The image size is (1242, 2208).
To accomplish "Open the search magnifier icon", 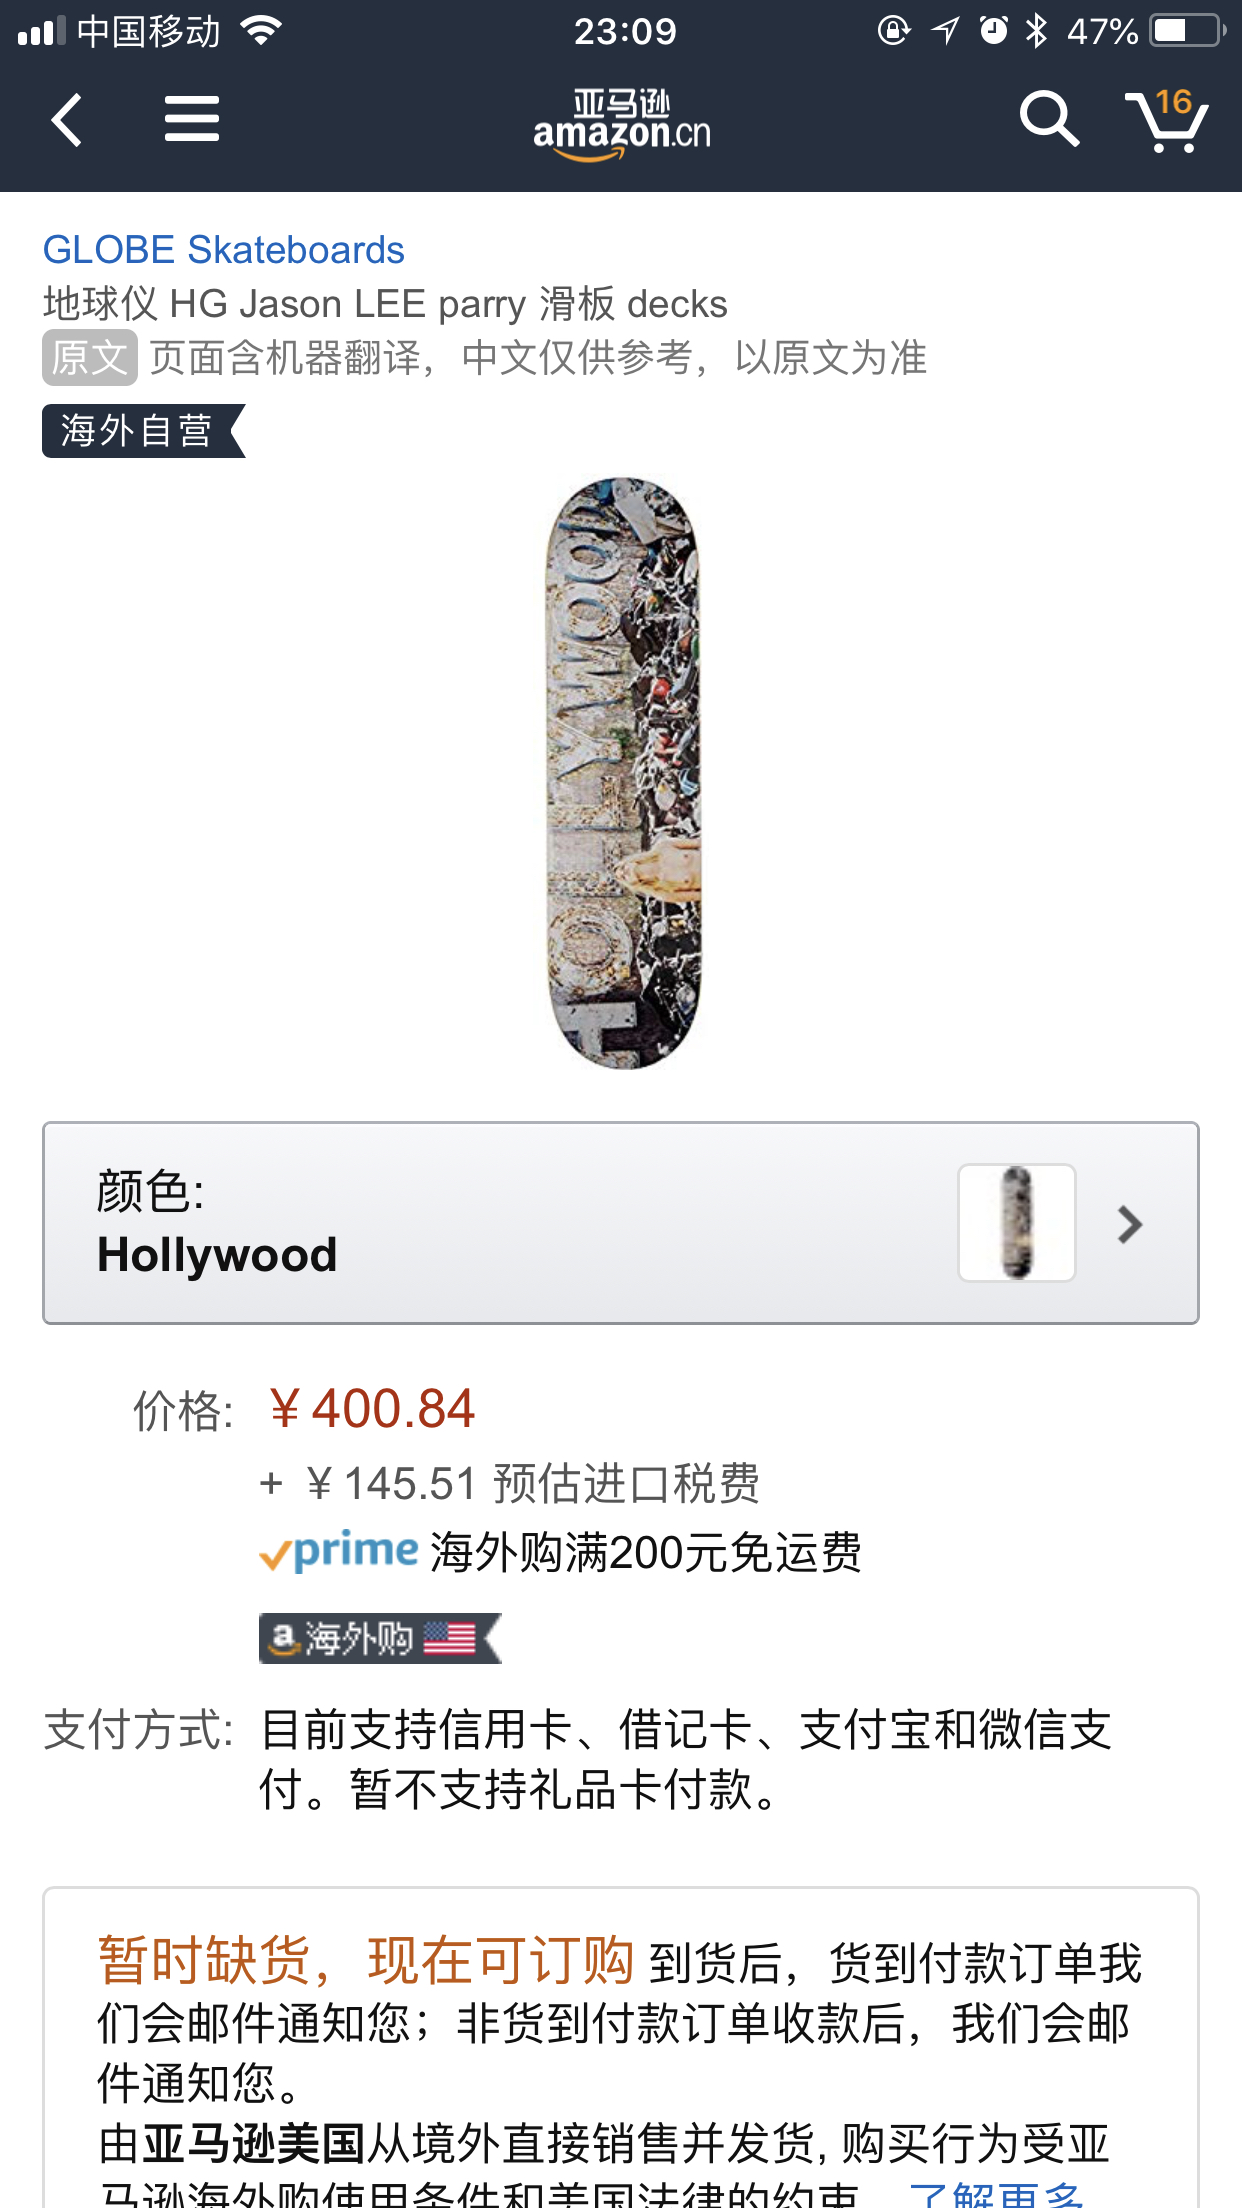I will click(x=1049, y=119).
